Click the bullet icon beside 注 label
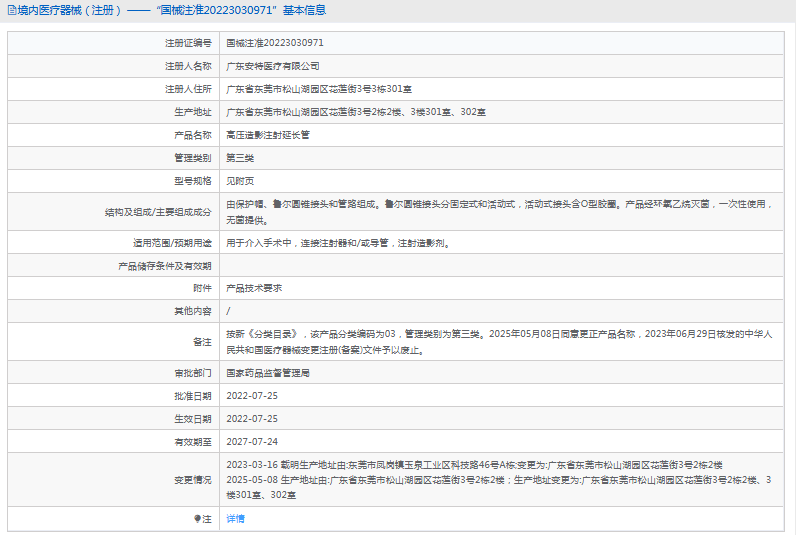 click(x=197, y=519)
